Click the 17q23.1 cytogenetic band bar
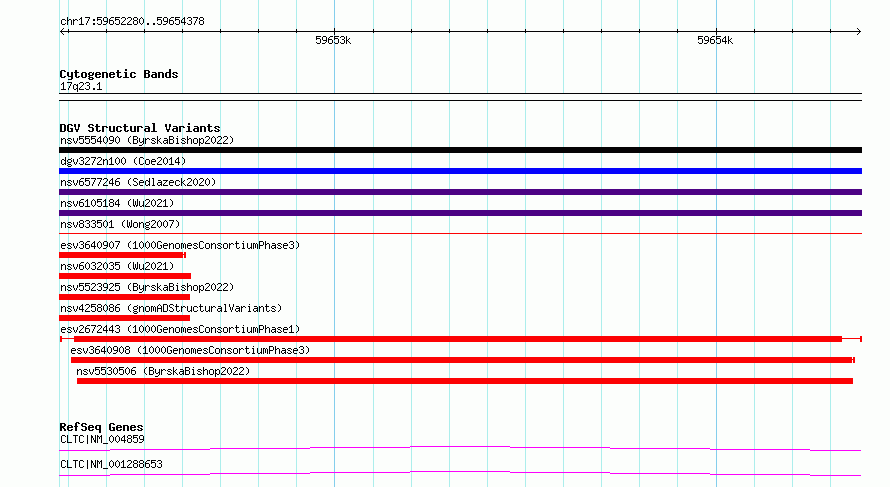Viewport: 890px width, 487px height. [460, 97]
